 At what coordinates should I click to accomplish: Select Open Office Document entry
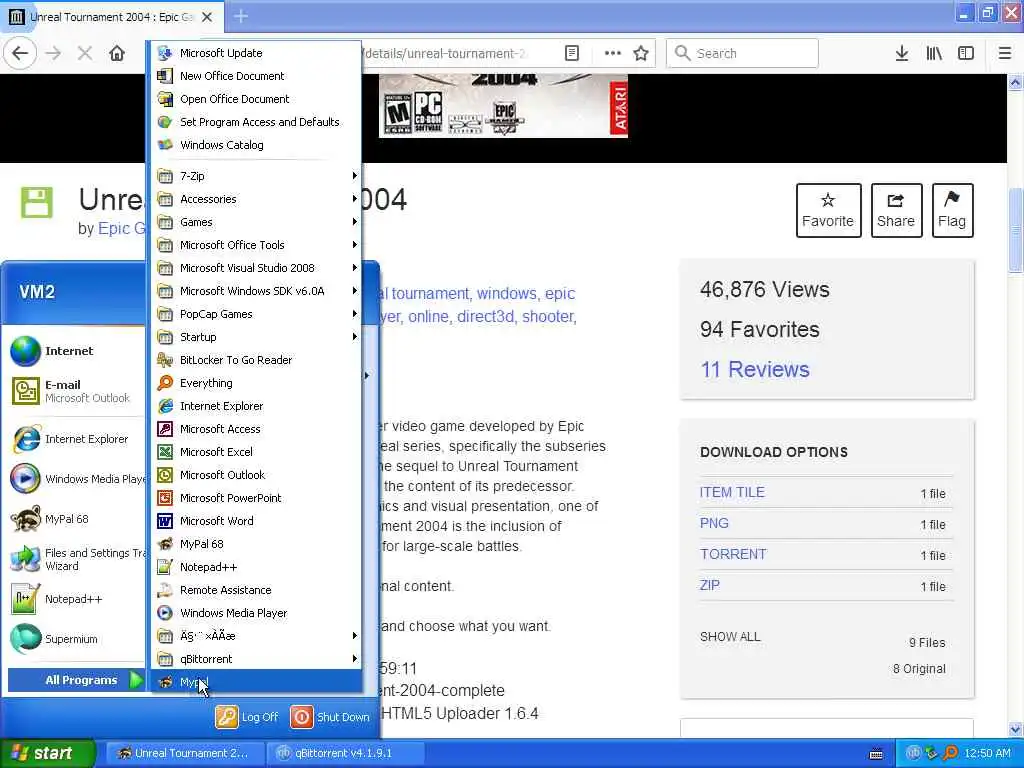[256, 99]
